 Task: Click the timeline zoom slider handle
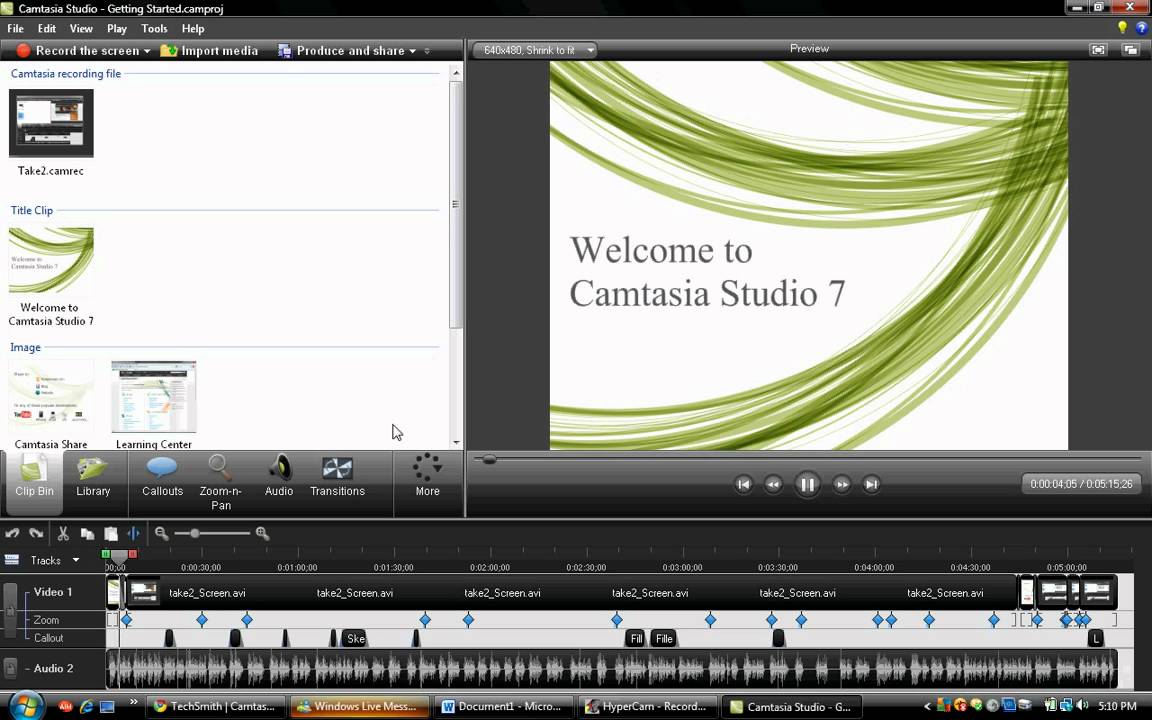tap(195, 533)
